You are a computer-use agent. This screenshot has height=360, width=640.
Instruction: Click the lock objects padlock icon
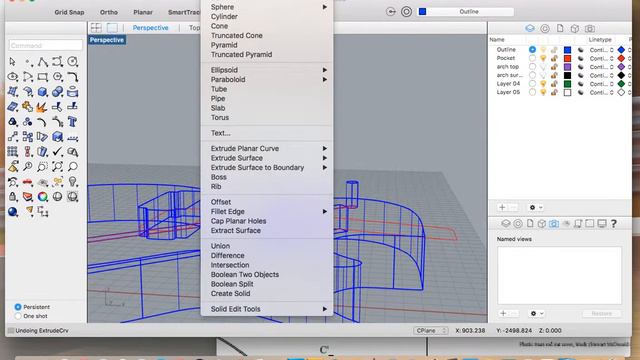point(12,197)
